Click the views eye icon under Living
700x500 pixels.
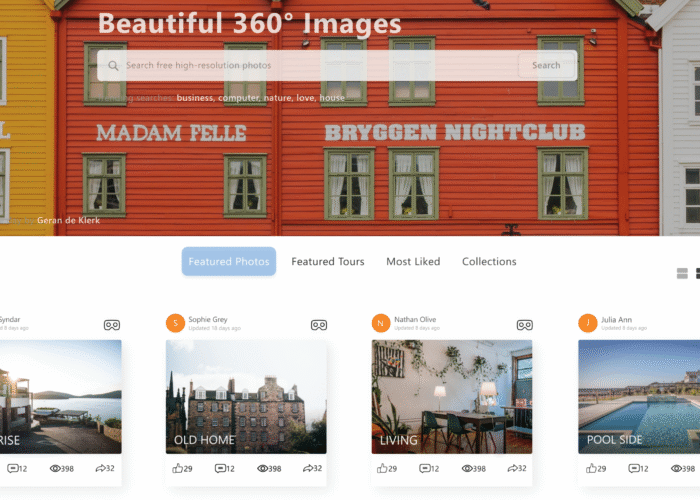coord(469,468)
